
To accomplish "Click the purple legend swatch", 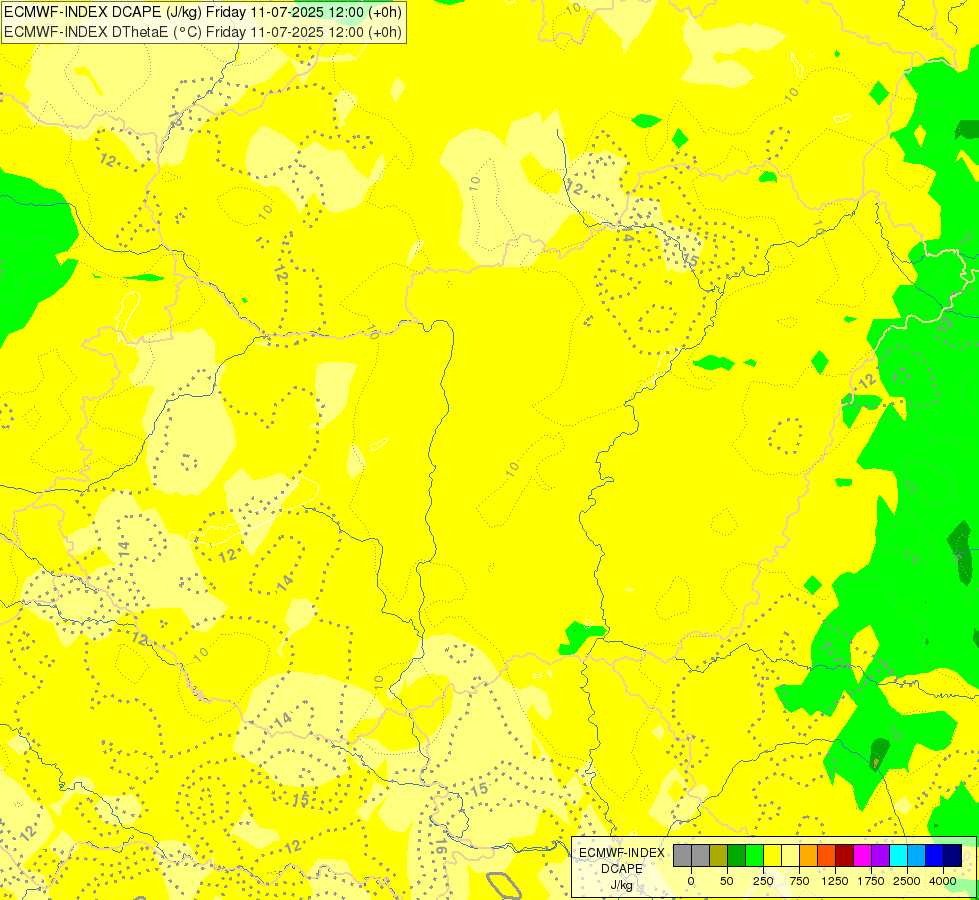I will pyautogui.click(x=880, y=855).
